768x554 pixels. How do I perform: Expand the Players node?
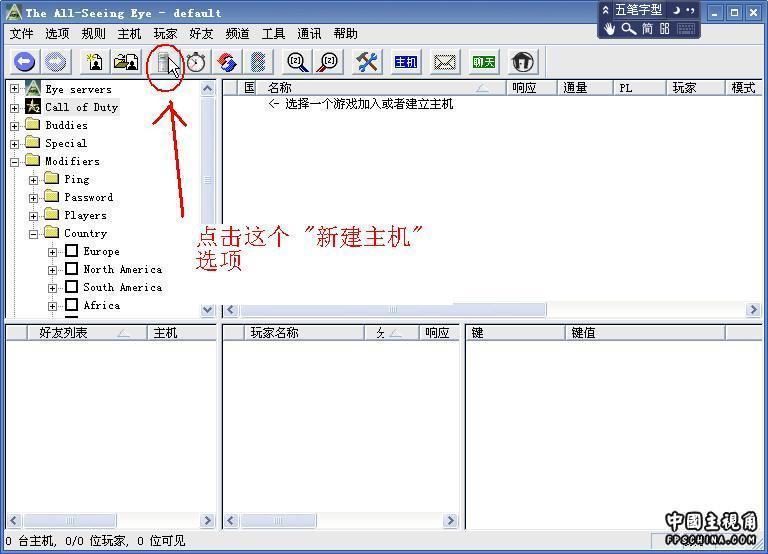point(33,216)
